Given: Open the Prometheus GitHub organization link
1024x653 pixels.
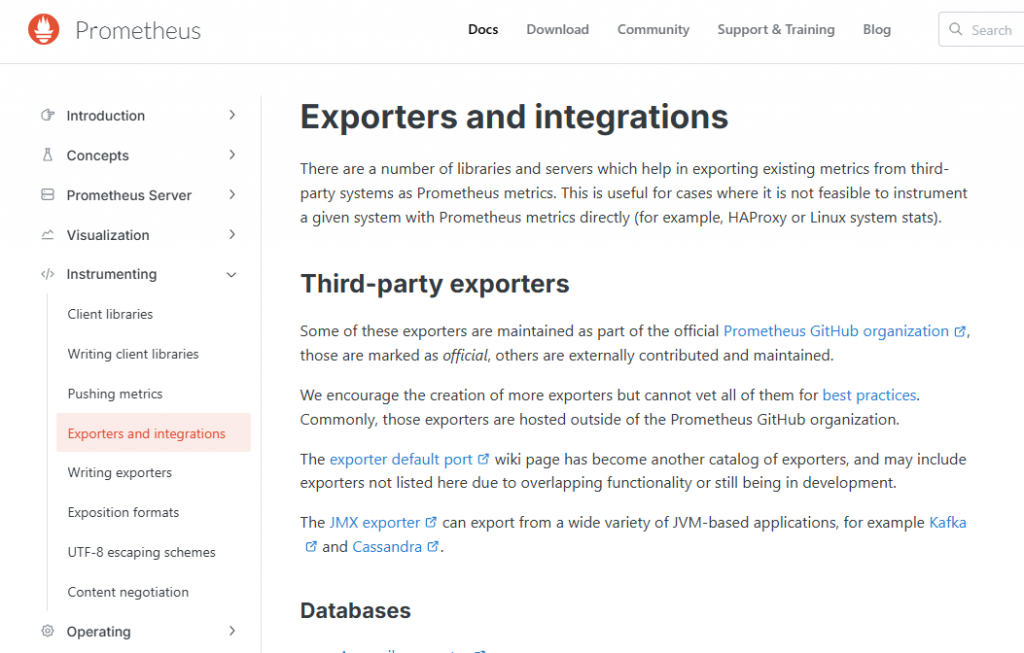Looking at the screenshot, I should point(836,331).
